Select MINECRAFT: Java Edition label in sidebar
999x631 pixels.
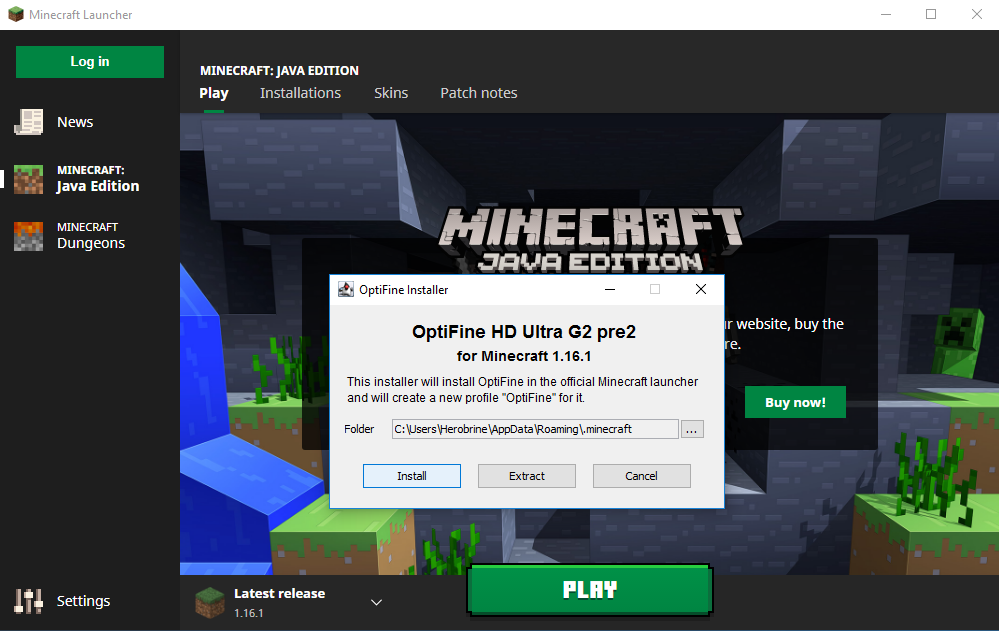click(98, 178)
